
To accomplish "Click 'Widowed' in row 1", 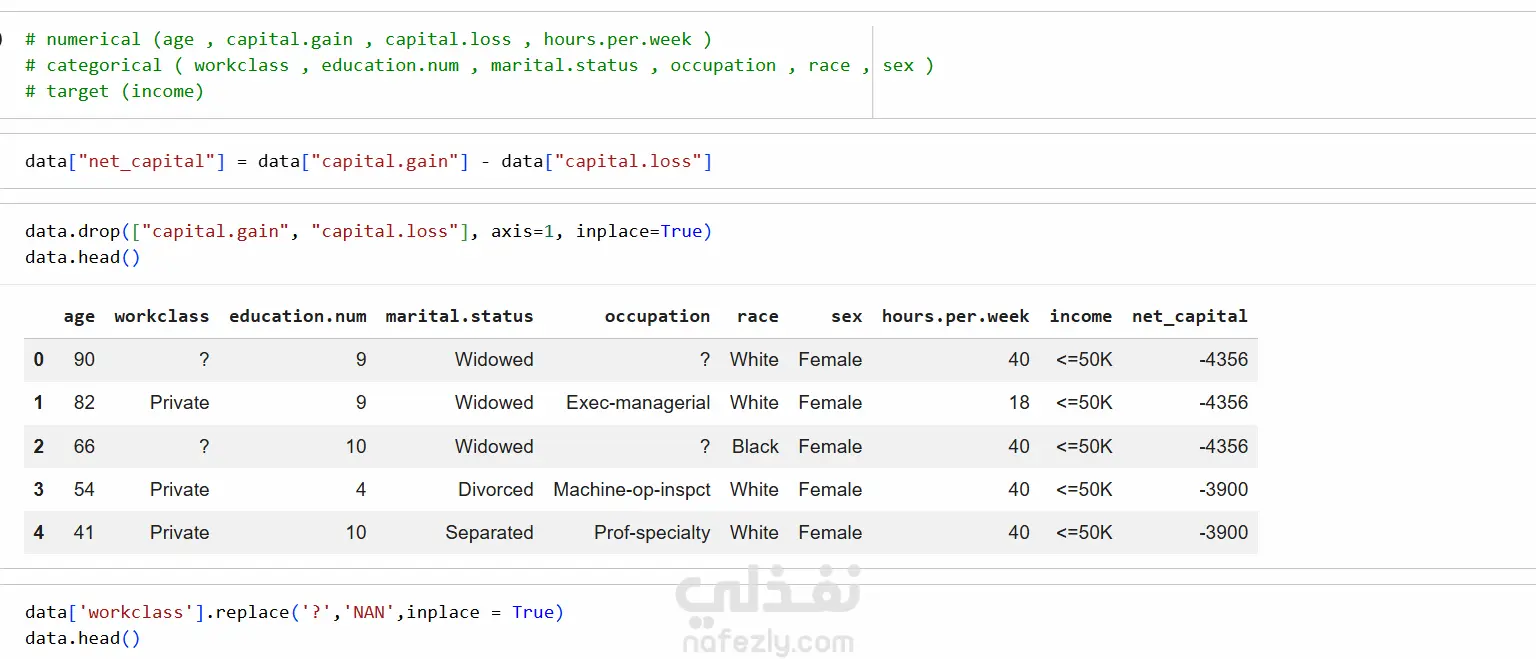I will point(494,403).
